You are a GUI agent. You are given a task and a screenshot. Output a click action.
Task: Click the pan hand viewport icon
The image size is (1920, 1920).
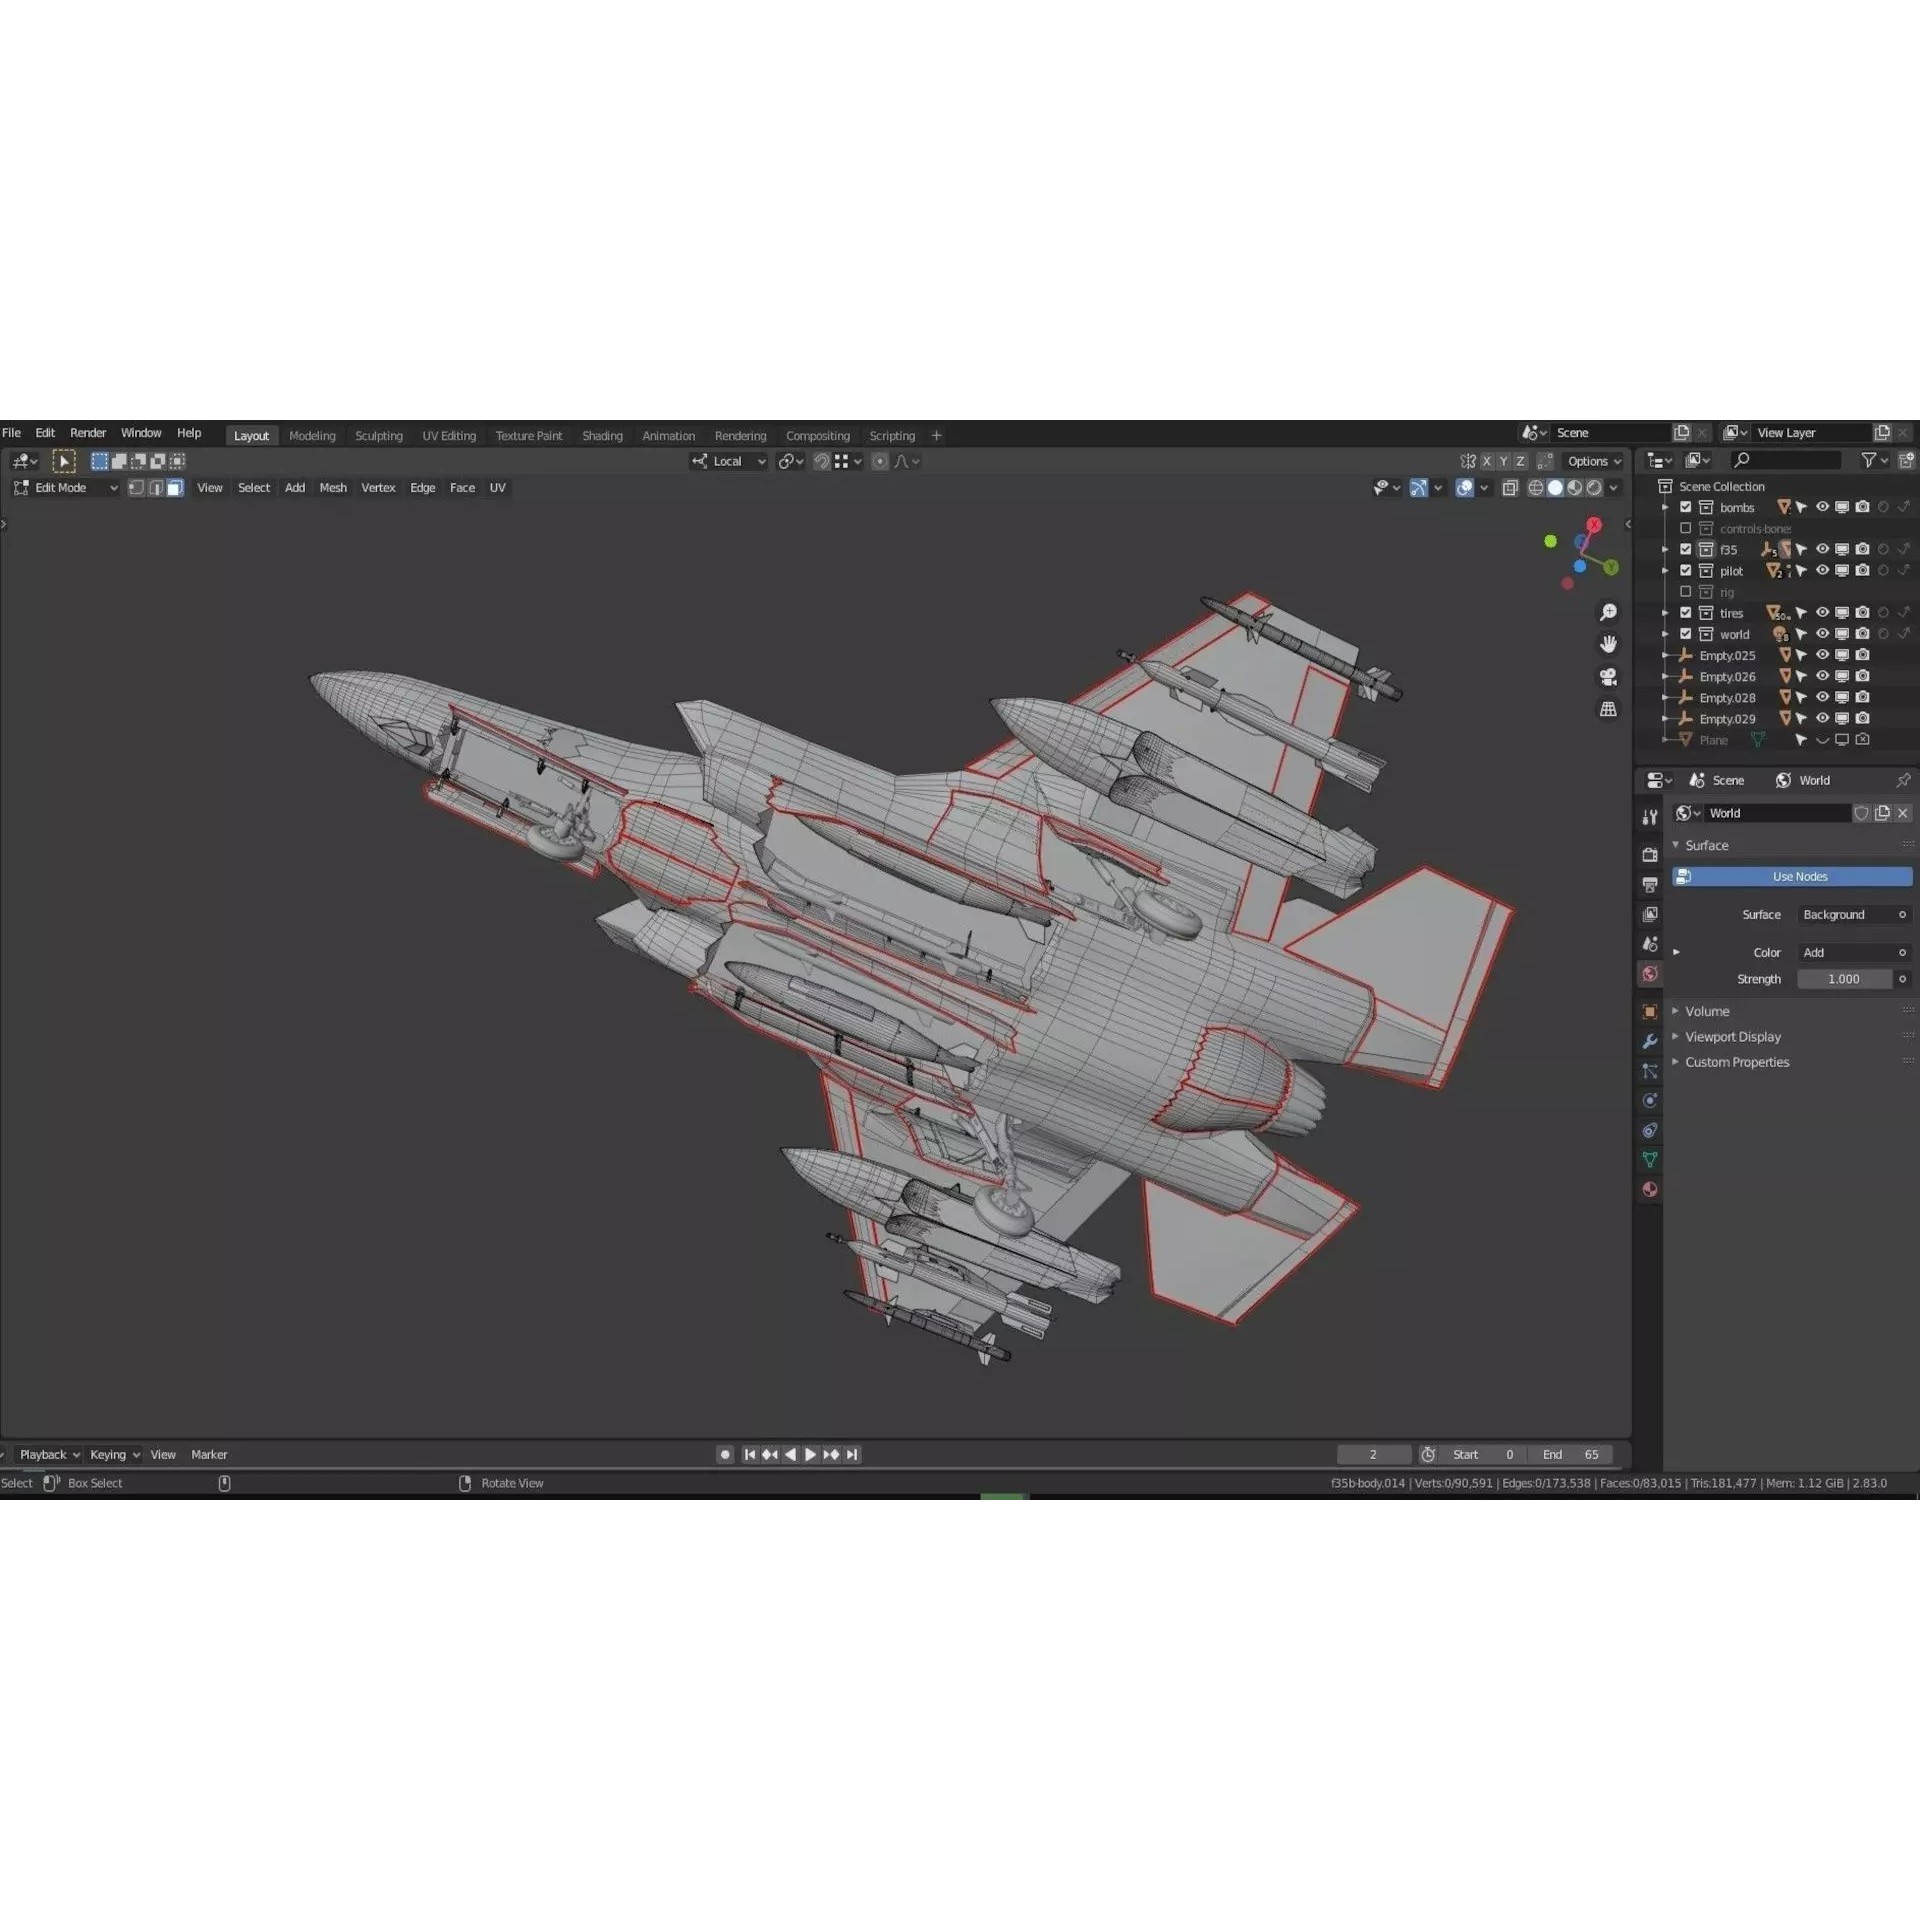(1608, 644)
